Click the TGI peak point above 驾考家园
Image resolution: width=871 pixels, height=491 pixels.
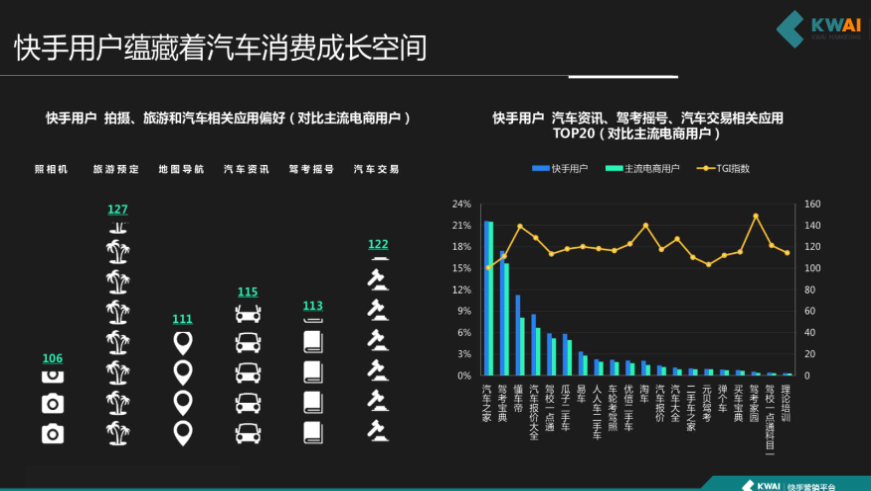[x=755, y=216]
